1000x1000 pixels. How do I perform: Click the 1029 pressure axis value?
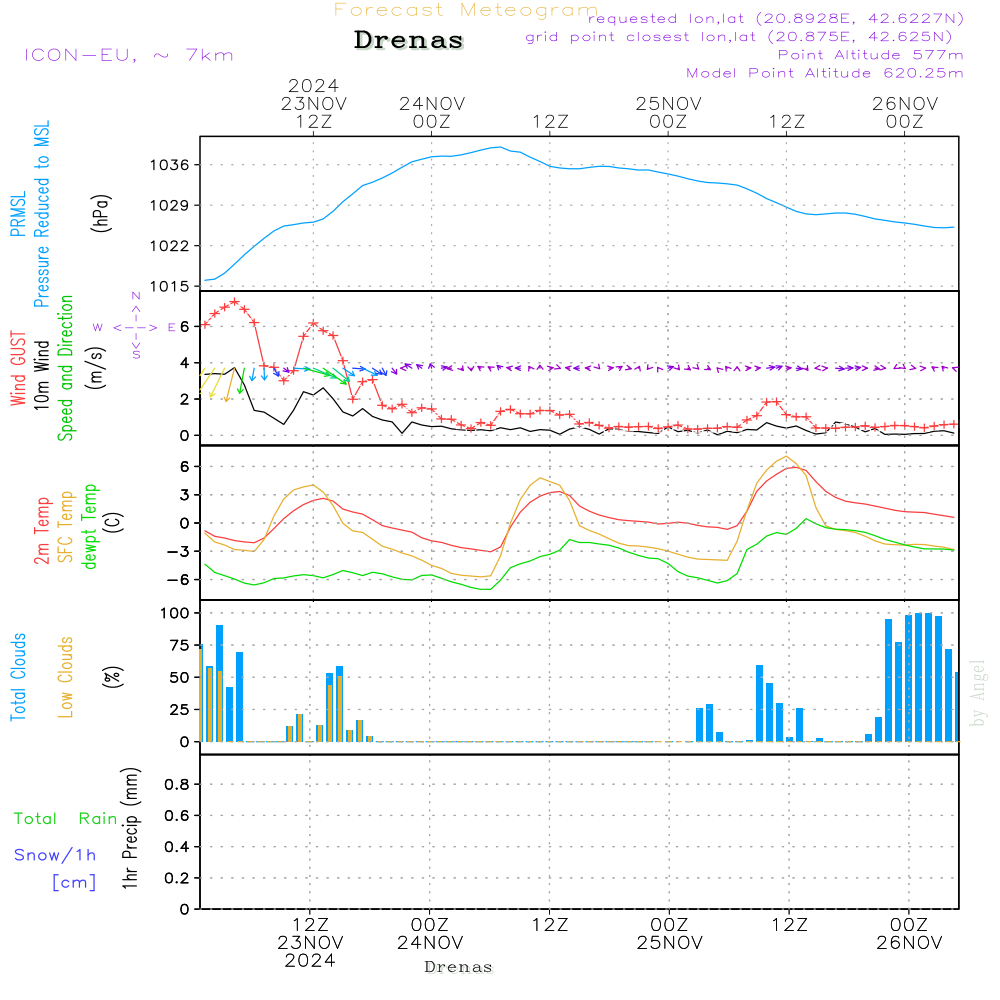click(170, 205)
